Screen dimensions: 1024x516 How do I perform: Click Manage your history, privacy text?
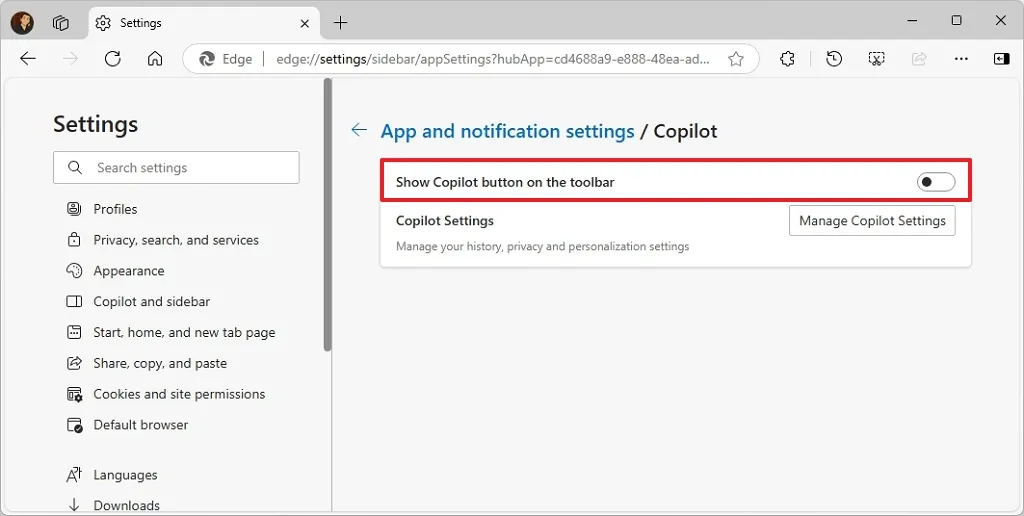pos(542,246)
